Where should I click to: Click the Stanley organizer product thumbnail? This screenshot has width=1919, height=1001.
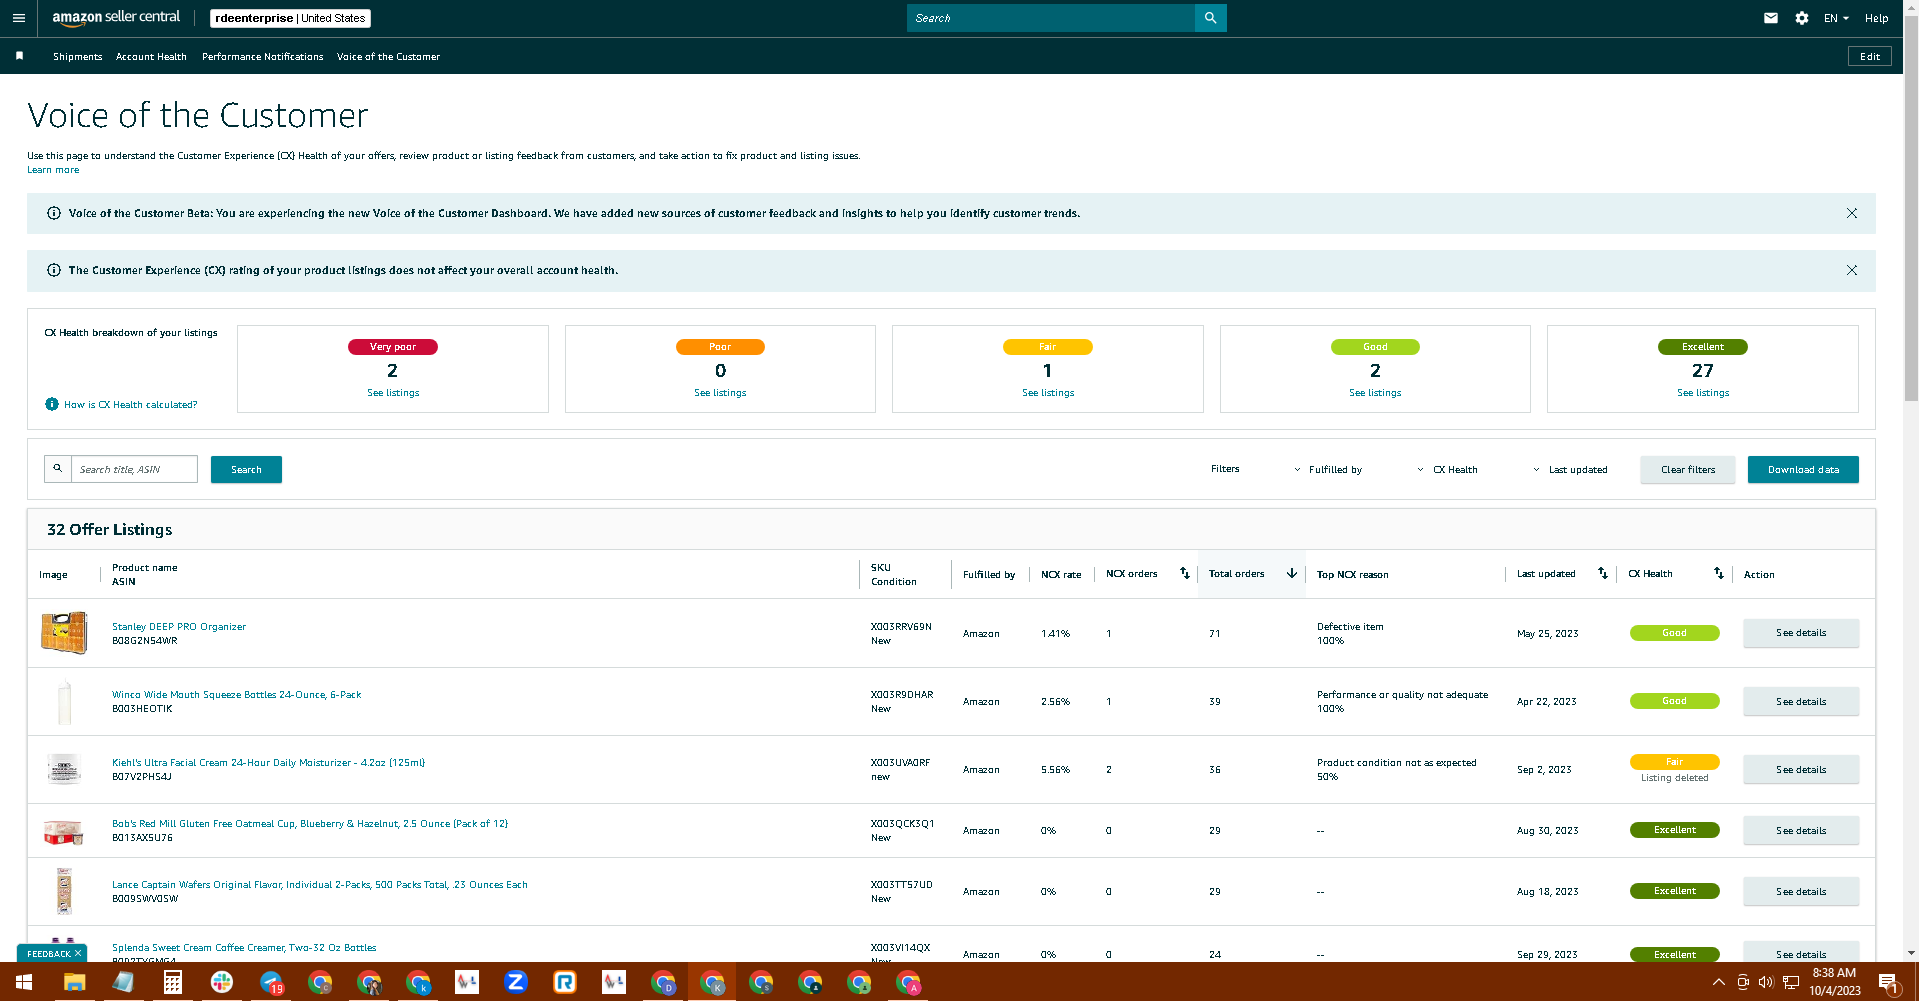(64, 633)
